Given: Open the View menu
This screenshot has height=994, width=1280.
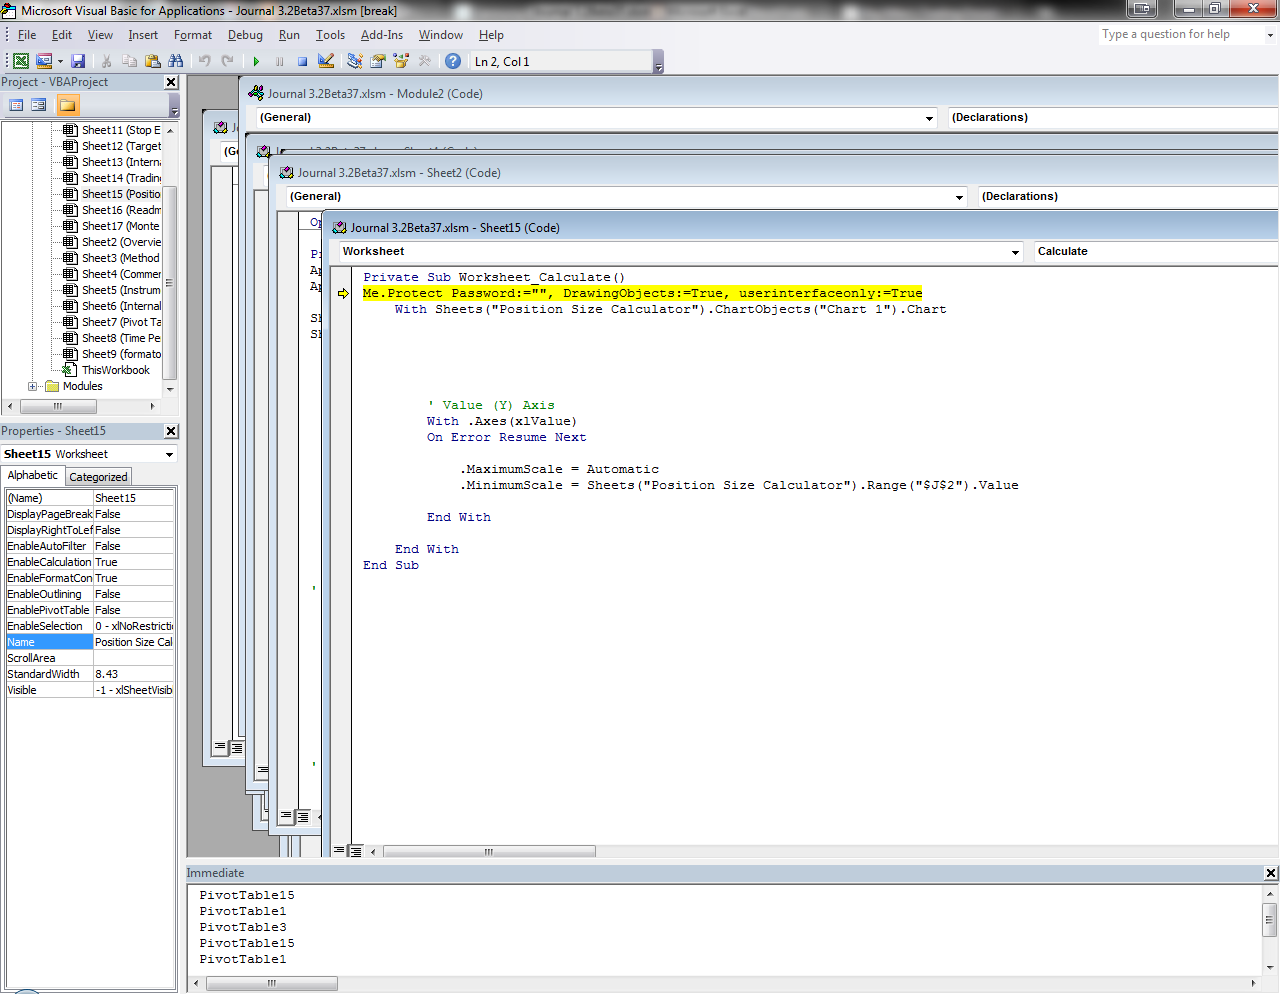Looking at the screenshot, I should [x=100, y=35].
